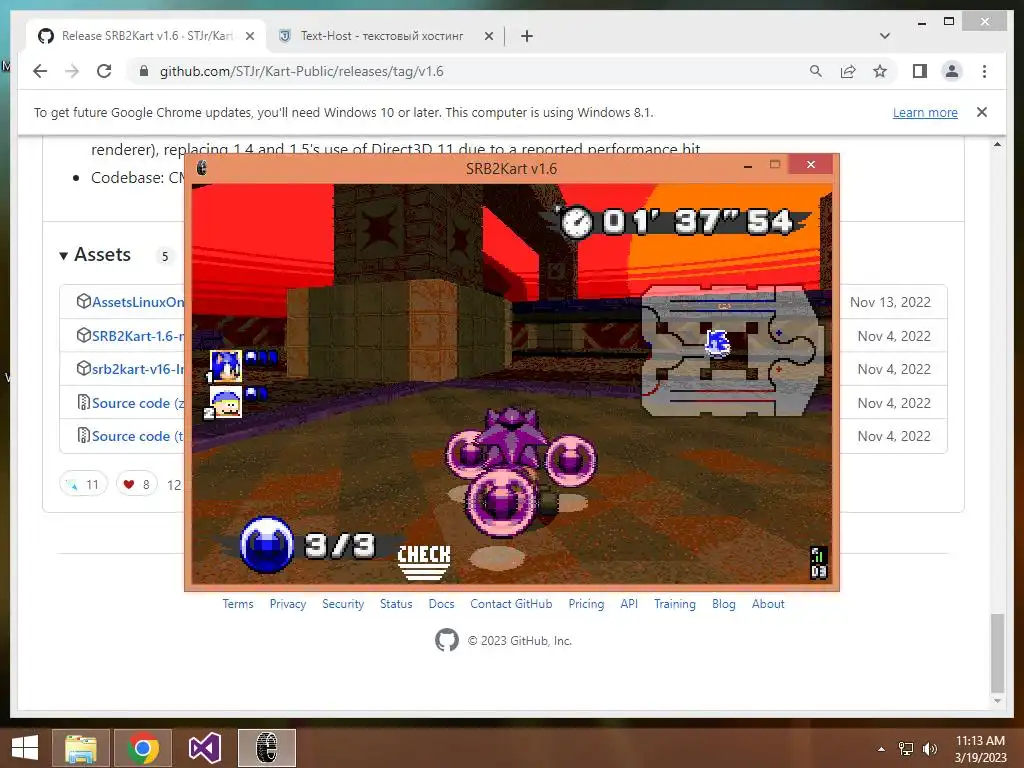Open Visual Studio from the taskbar
Viewport: 1024px width, 768px height.
[205, 748]
